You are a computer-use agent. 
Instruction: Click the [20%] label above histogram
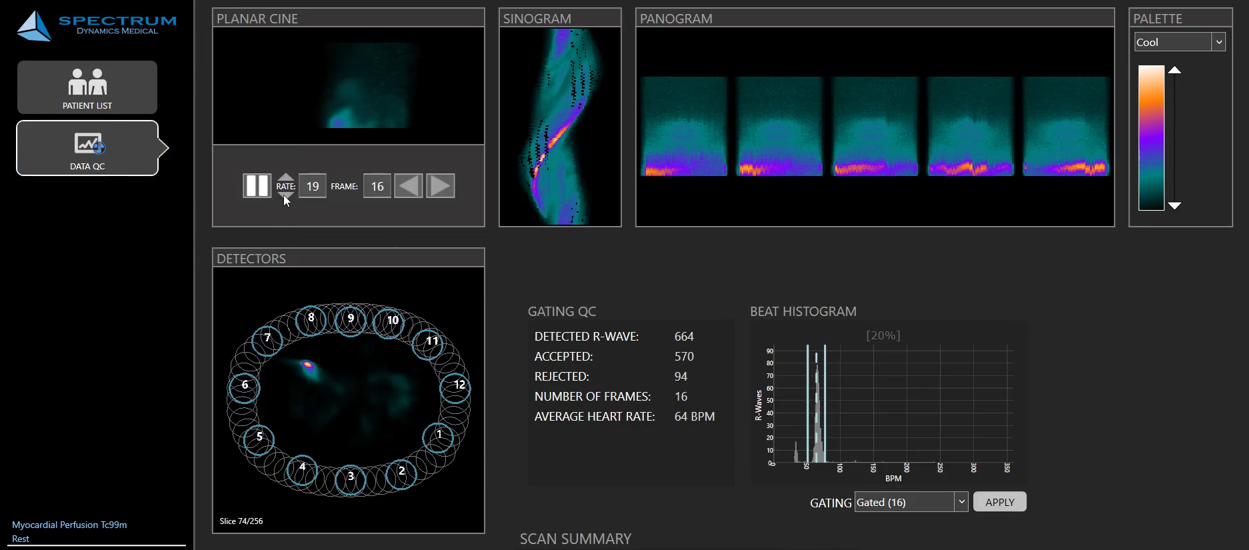point(883,336)
